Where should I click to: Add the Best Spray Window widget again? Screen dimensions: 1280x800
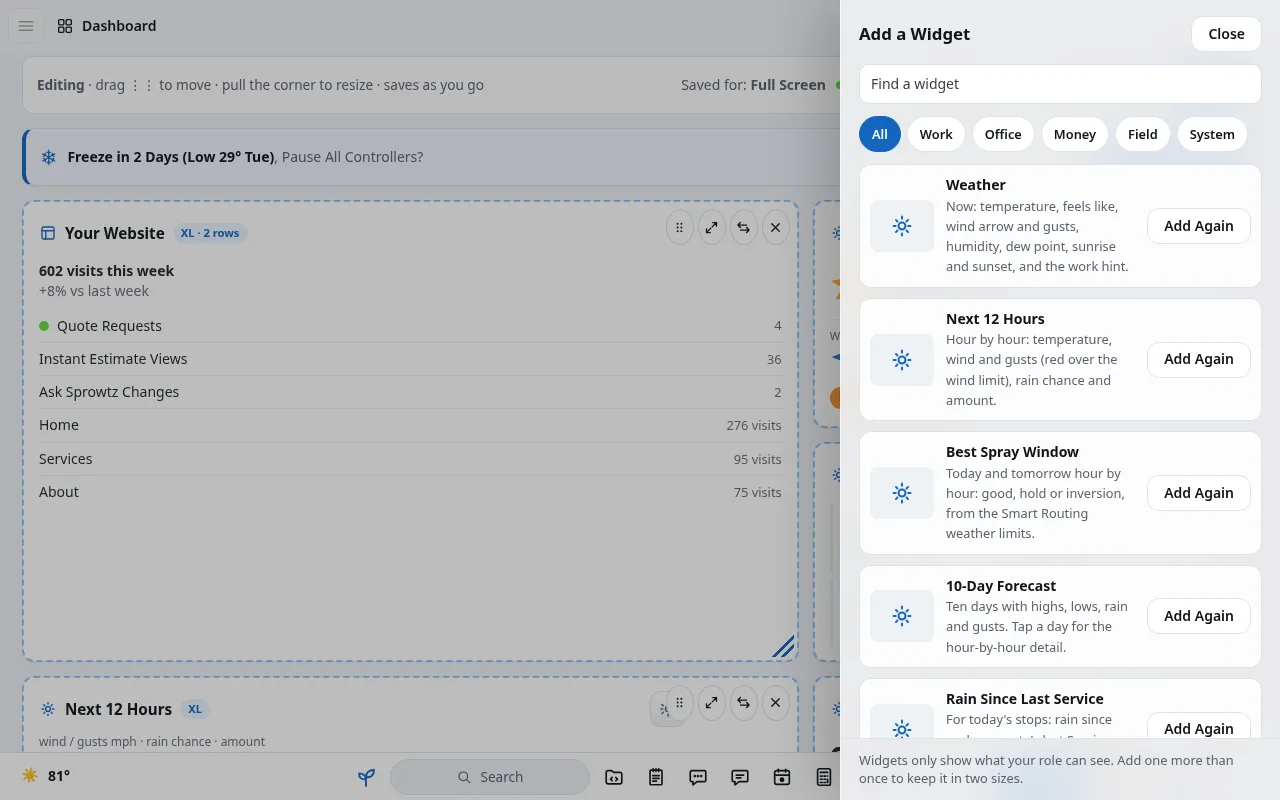pyautogui.click(x=1198, y=493)
